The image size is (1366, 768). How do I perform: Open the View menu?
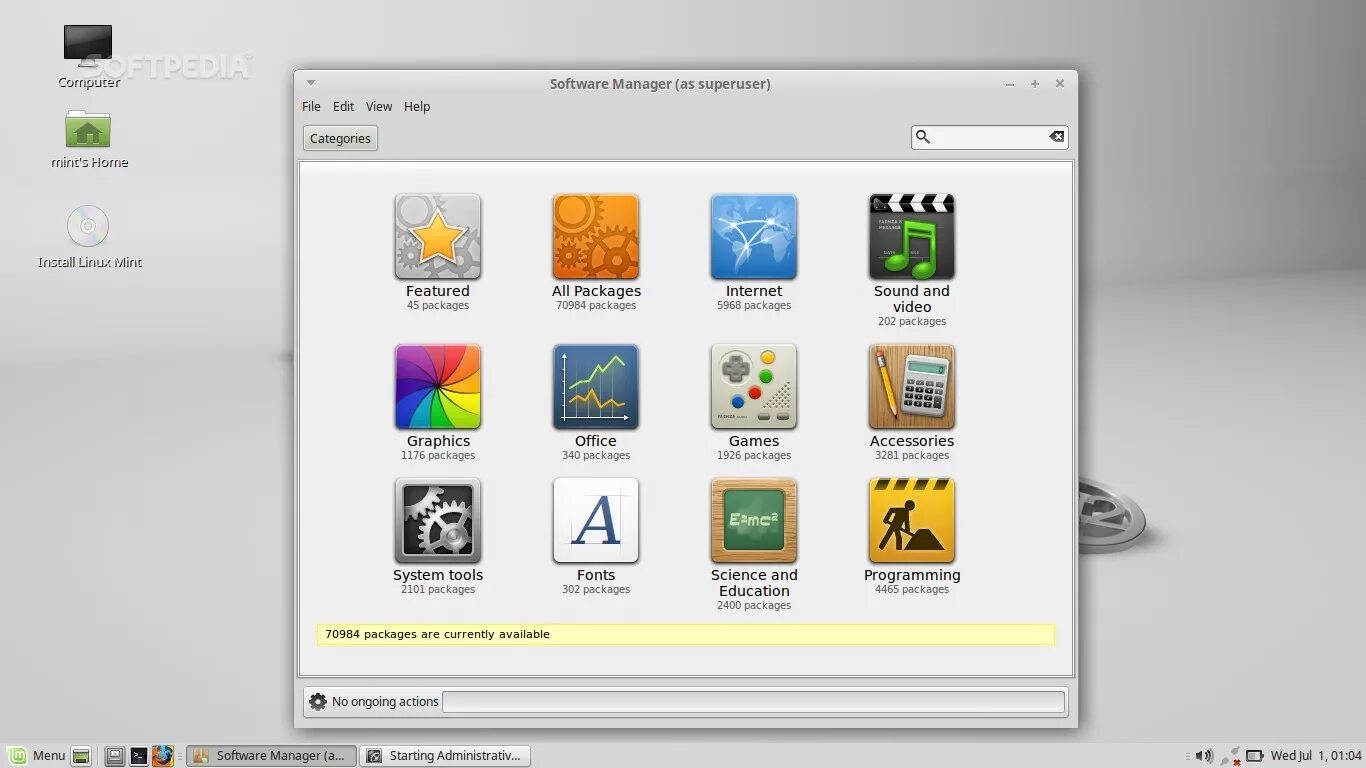379,107
